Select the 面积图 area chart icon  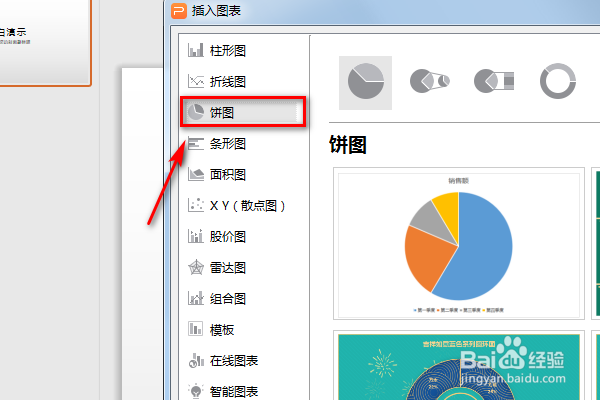[196, 175]
